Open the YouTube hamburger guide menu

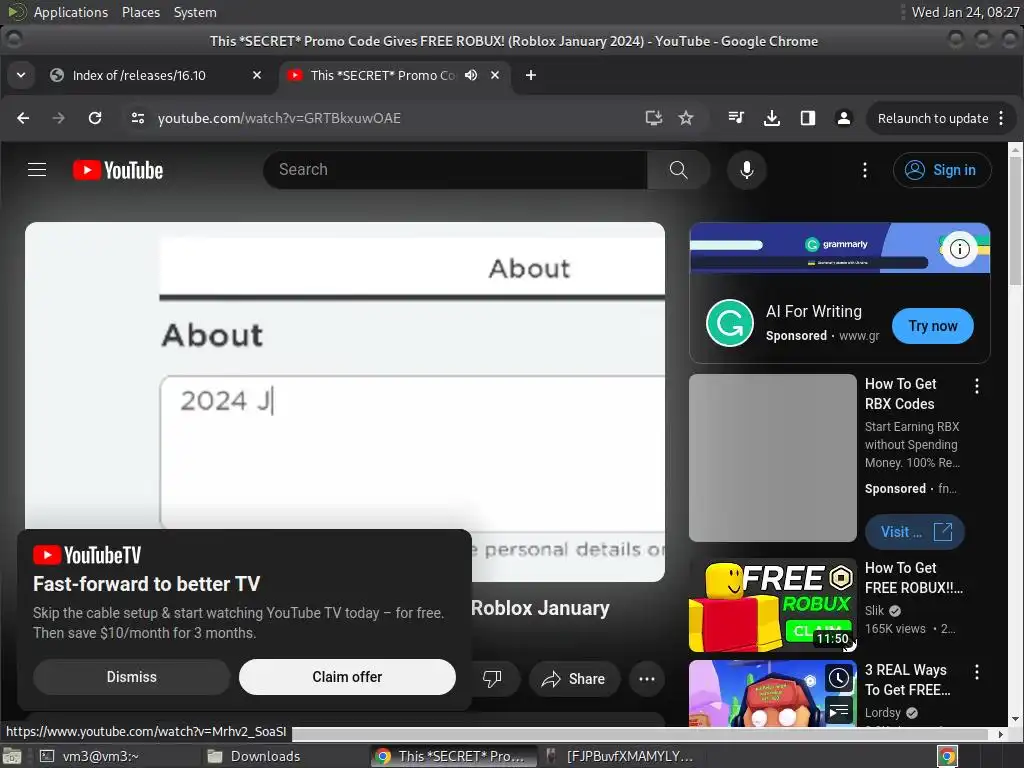point(37,170)
